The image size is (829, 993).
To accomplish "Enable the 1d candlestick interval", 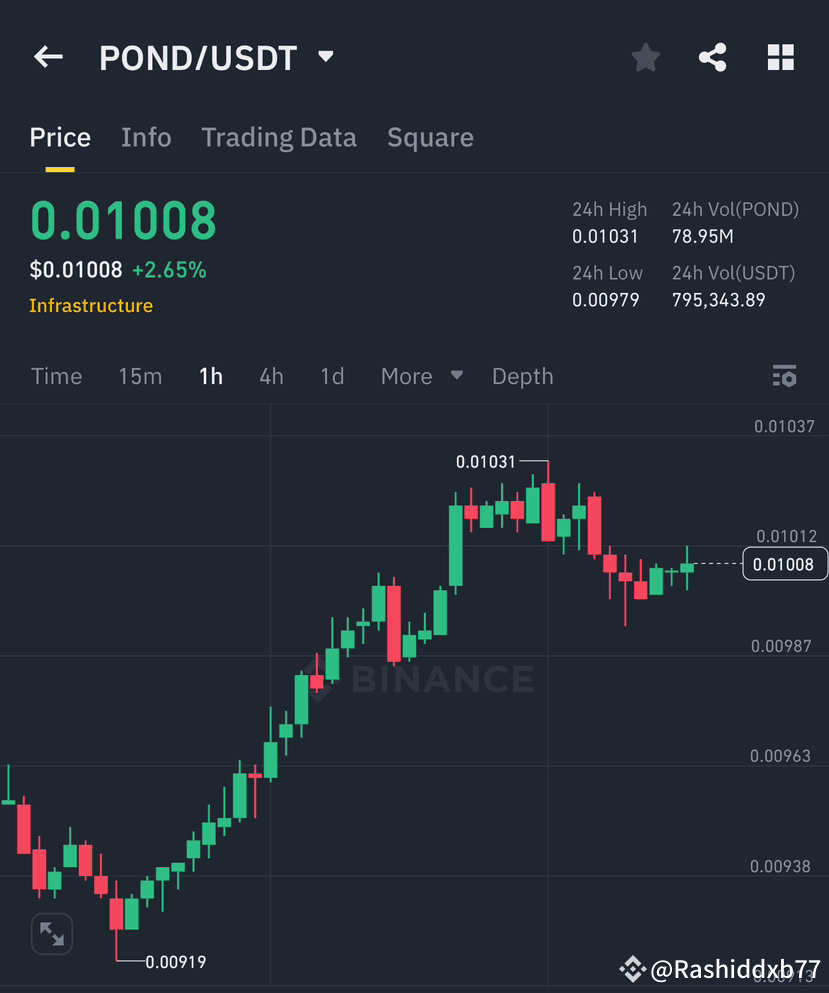I will (x=333, y=376).
